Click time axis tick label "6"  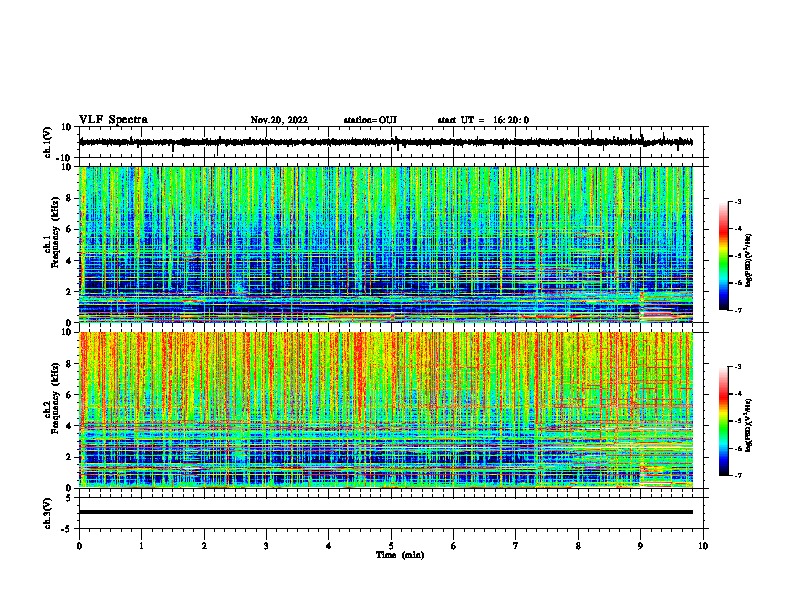pyautogui.click(x=454, y=546)
